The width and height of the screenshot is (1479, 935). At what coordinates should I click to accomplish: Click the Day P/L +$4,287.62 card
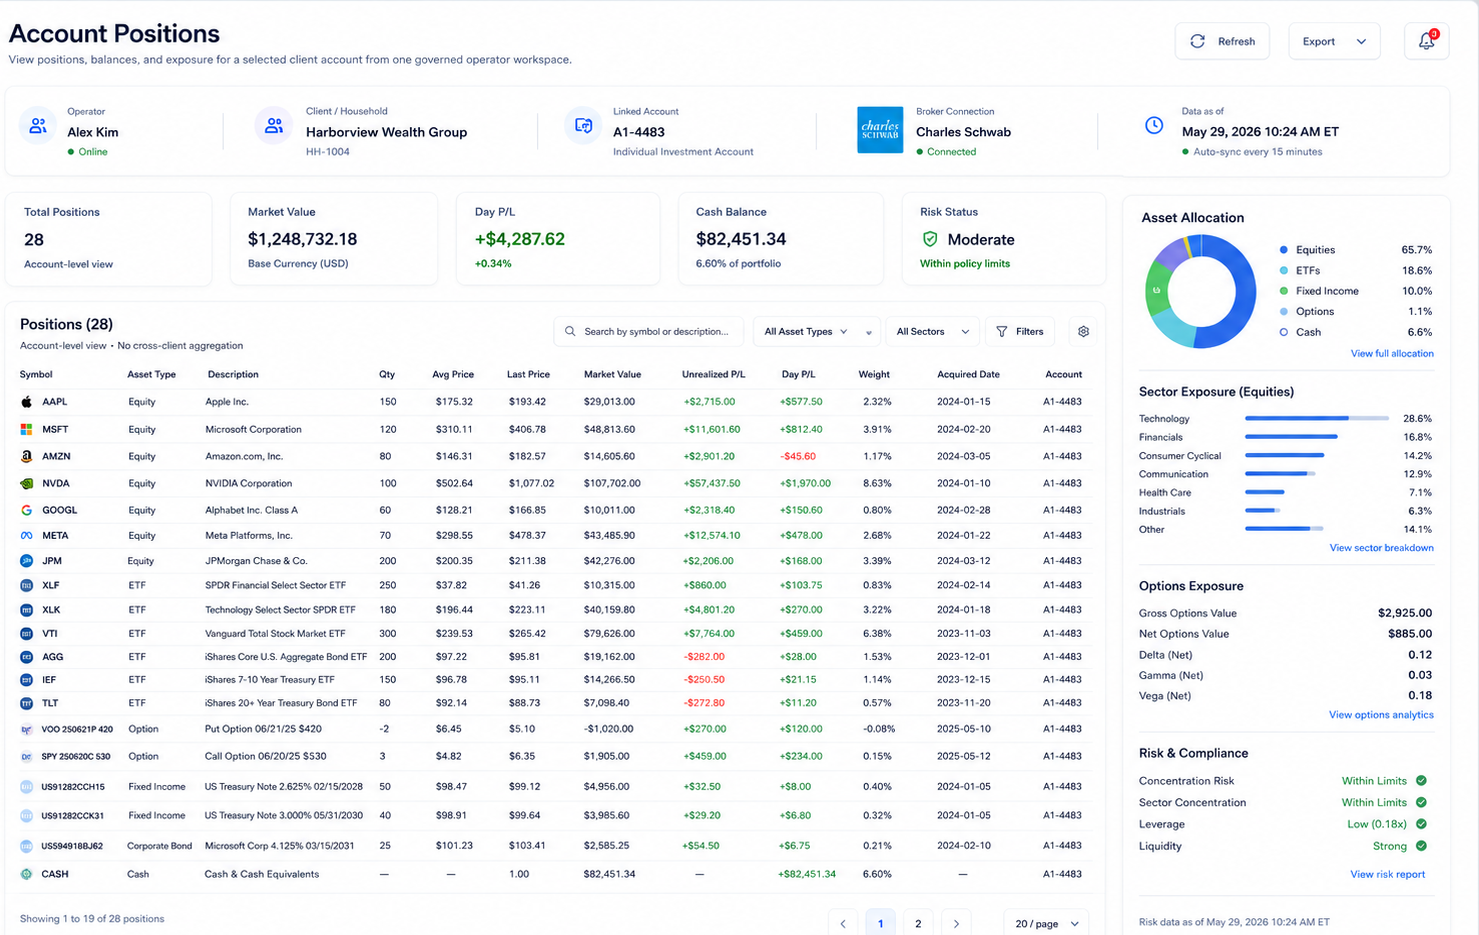[x=558, y=239]
